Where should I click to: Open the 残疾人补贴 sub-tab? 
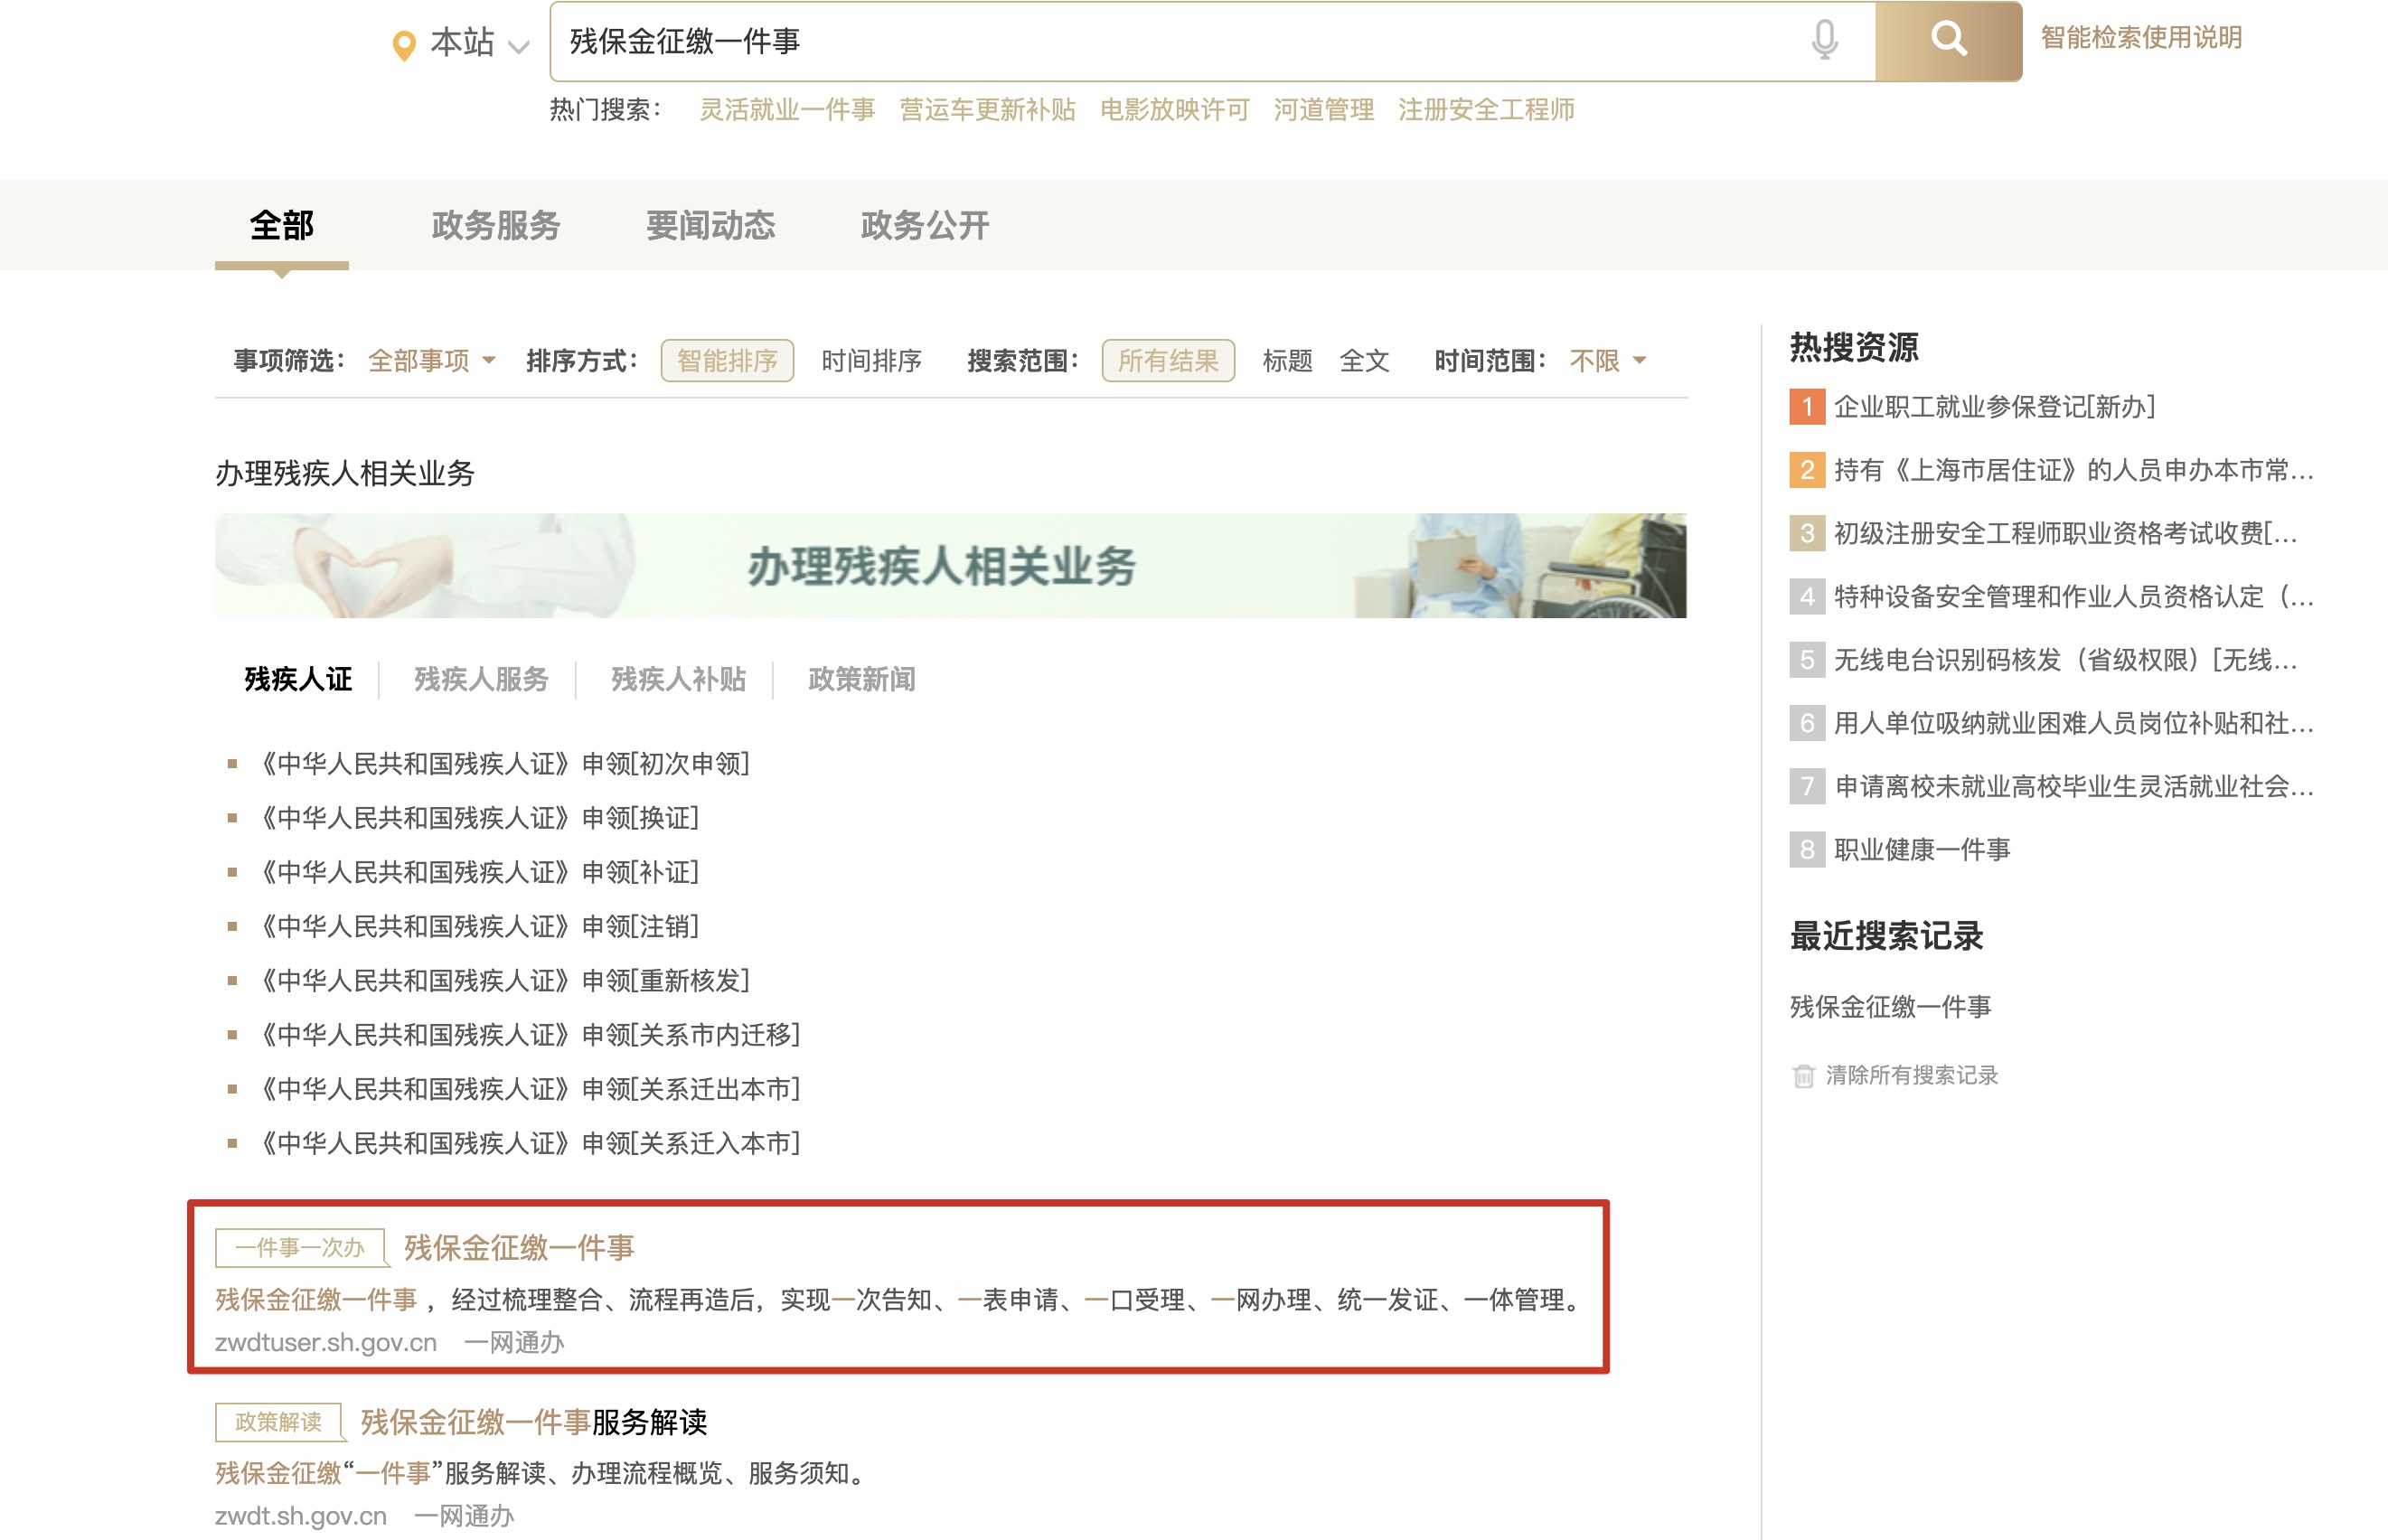point(678,679)
